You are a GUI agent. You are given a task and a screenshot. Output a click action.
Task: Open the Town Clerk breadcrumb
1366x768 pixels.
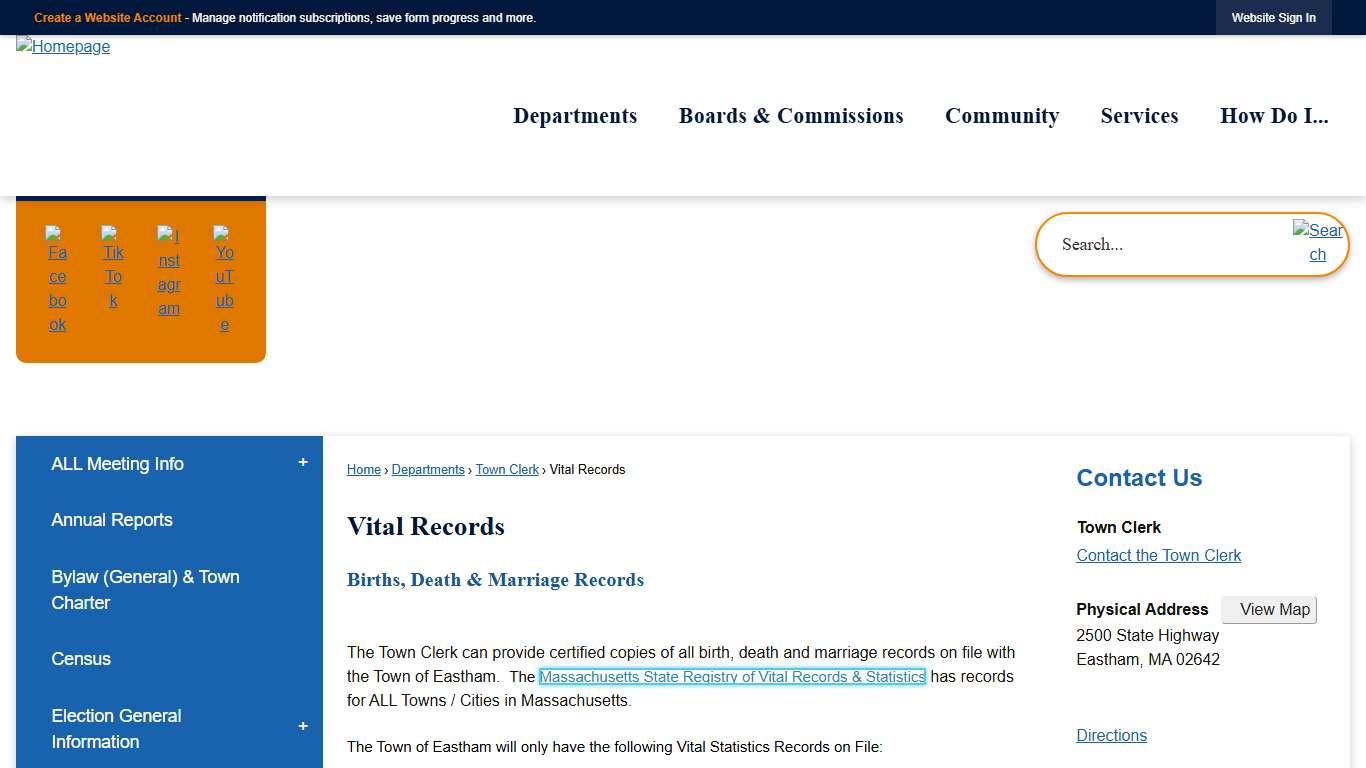click(507, 469)
